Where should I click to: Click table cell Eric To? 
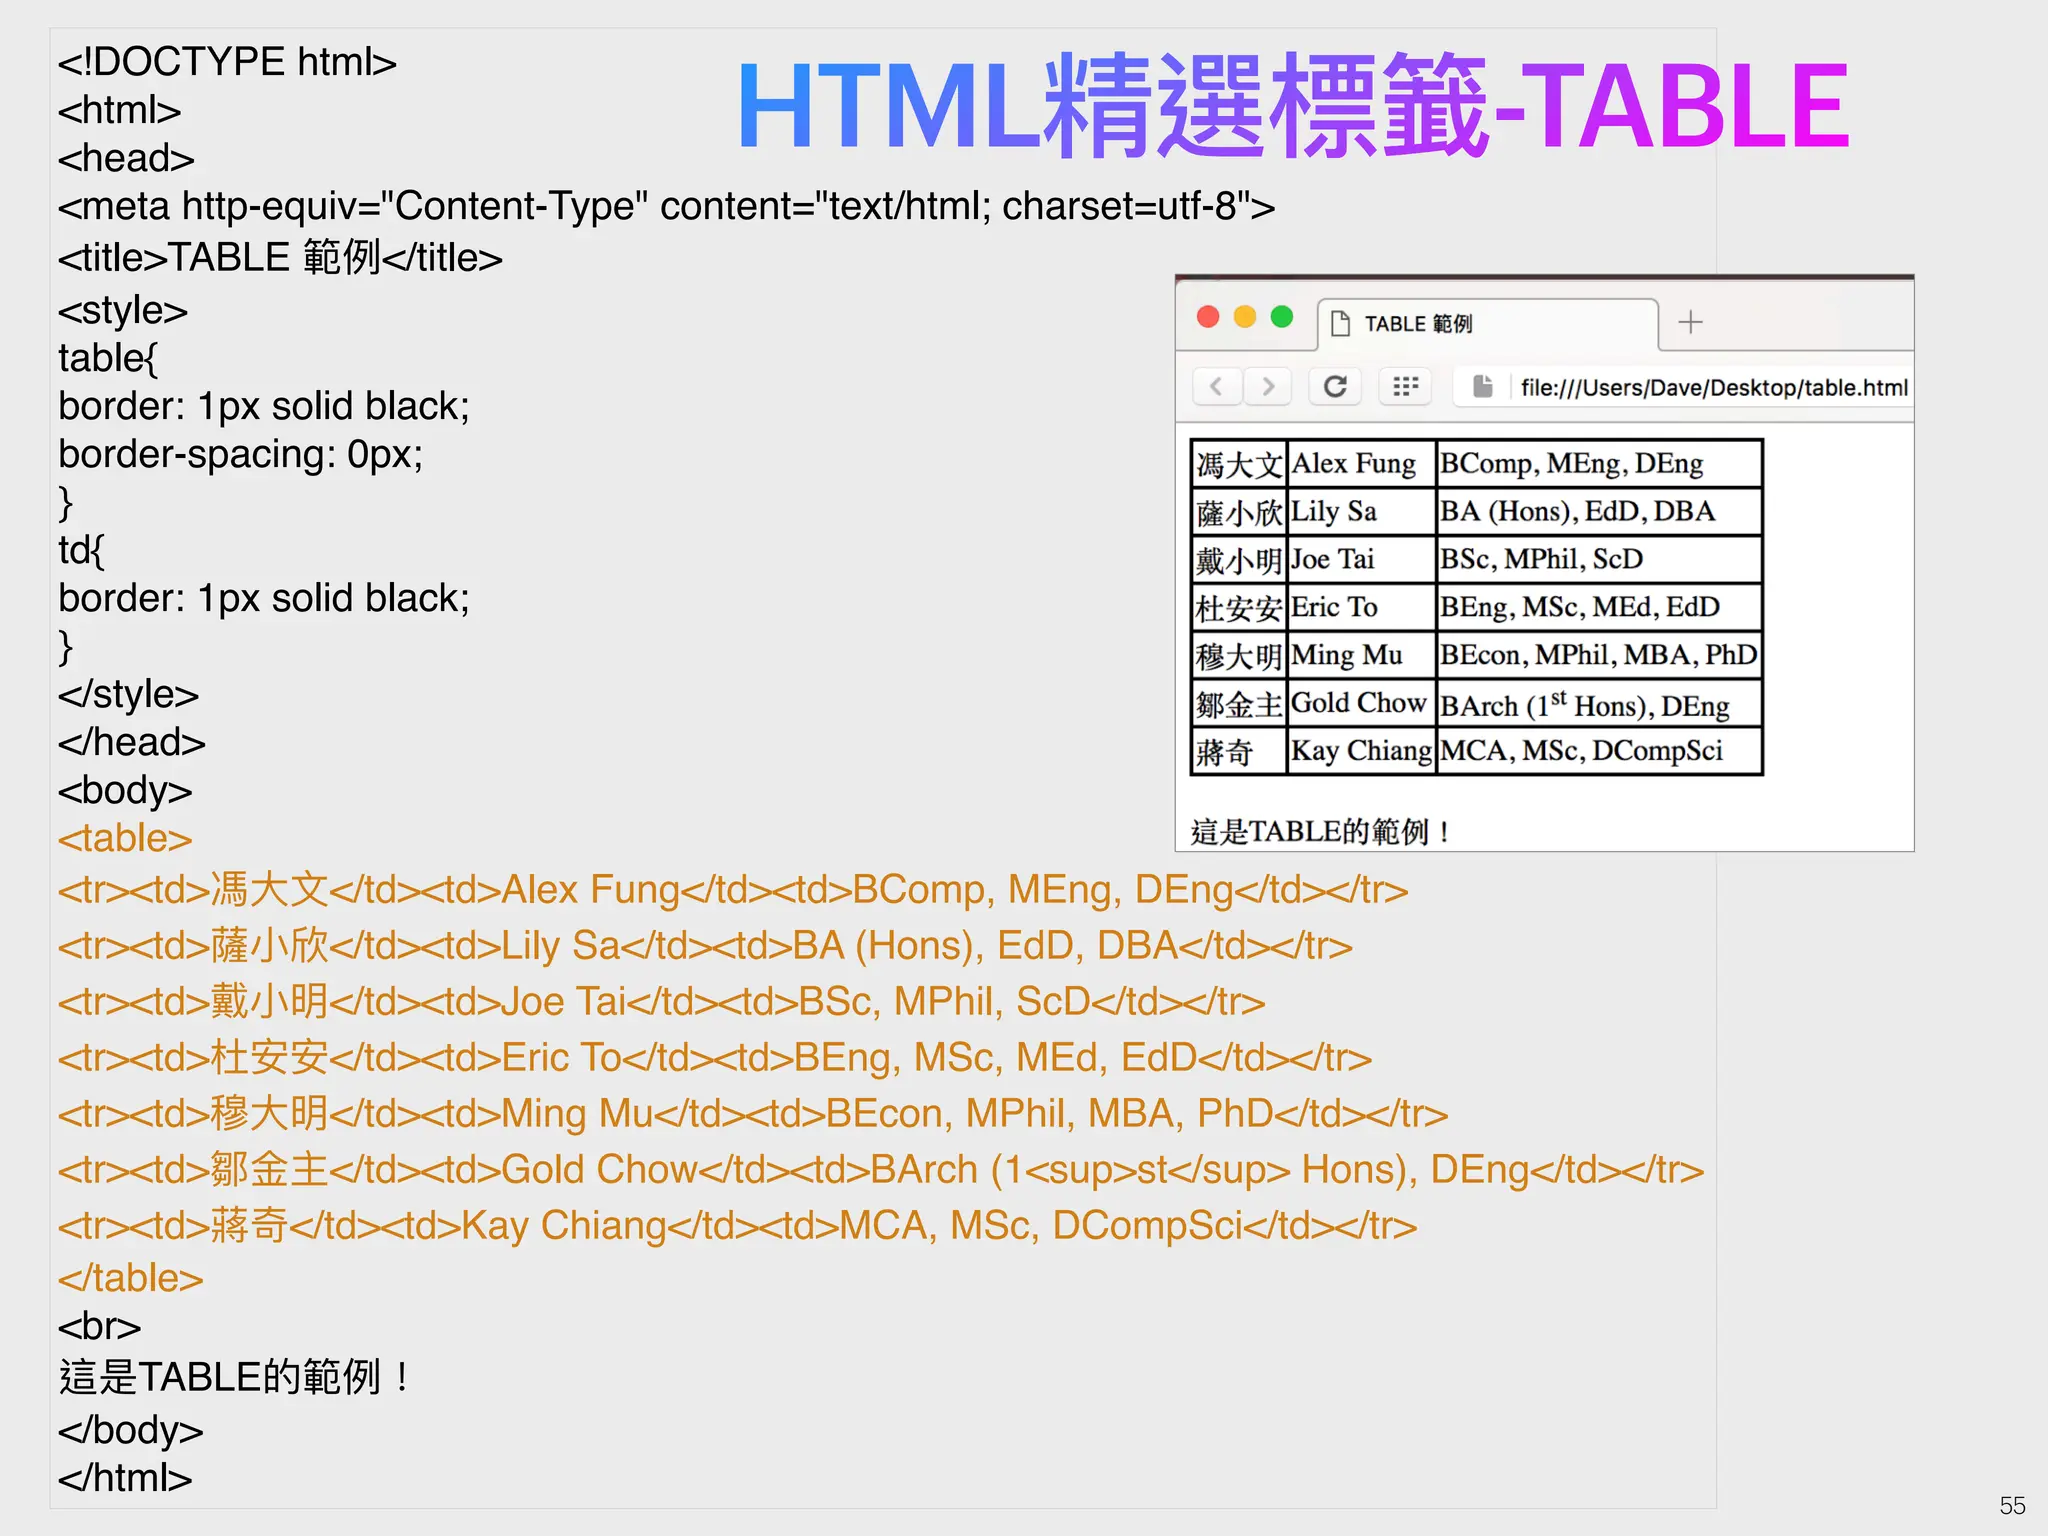click(x=1361, y=608)
